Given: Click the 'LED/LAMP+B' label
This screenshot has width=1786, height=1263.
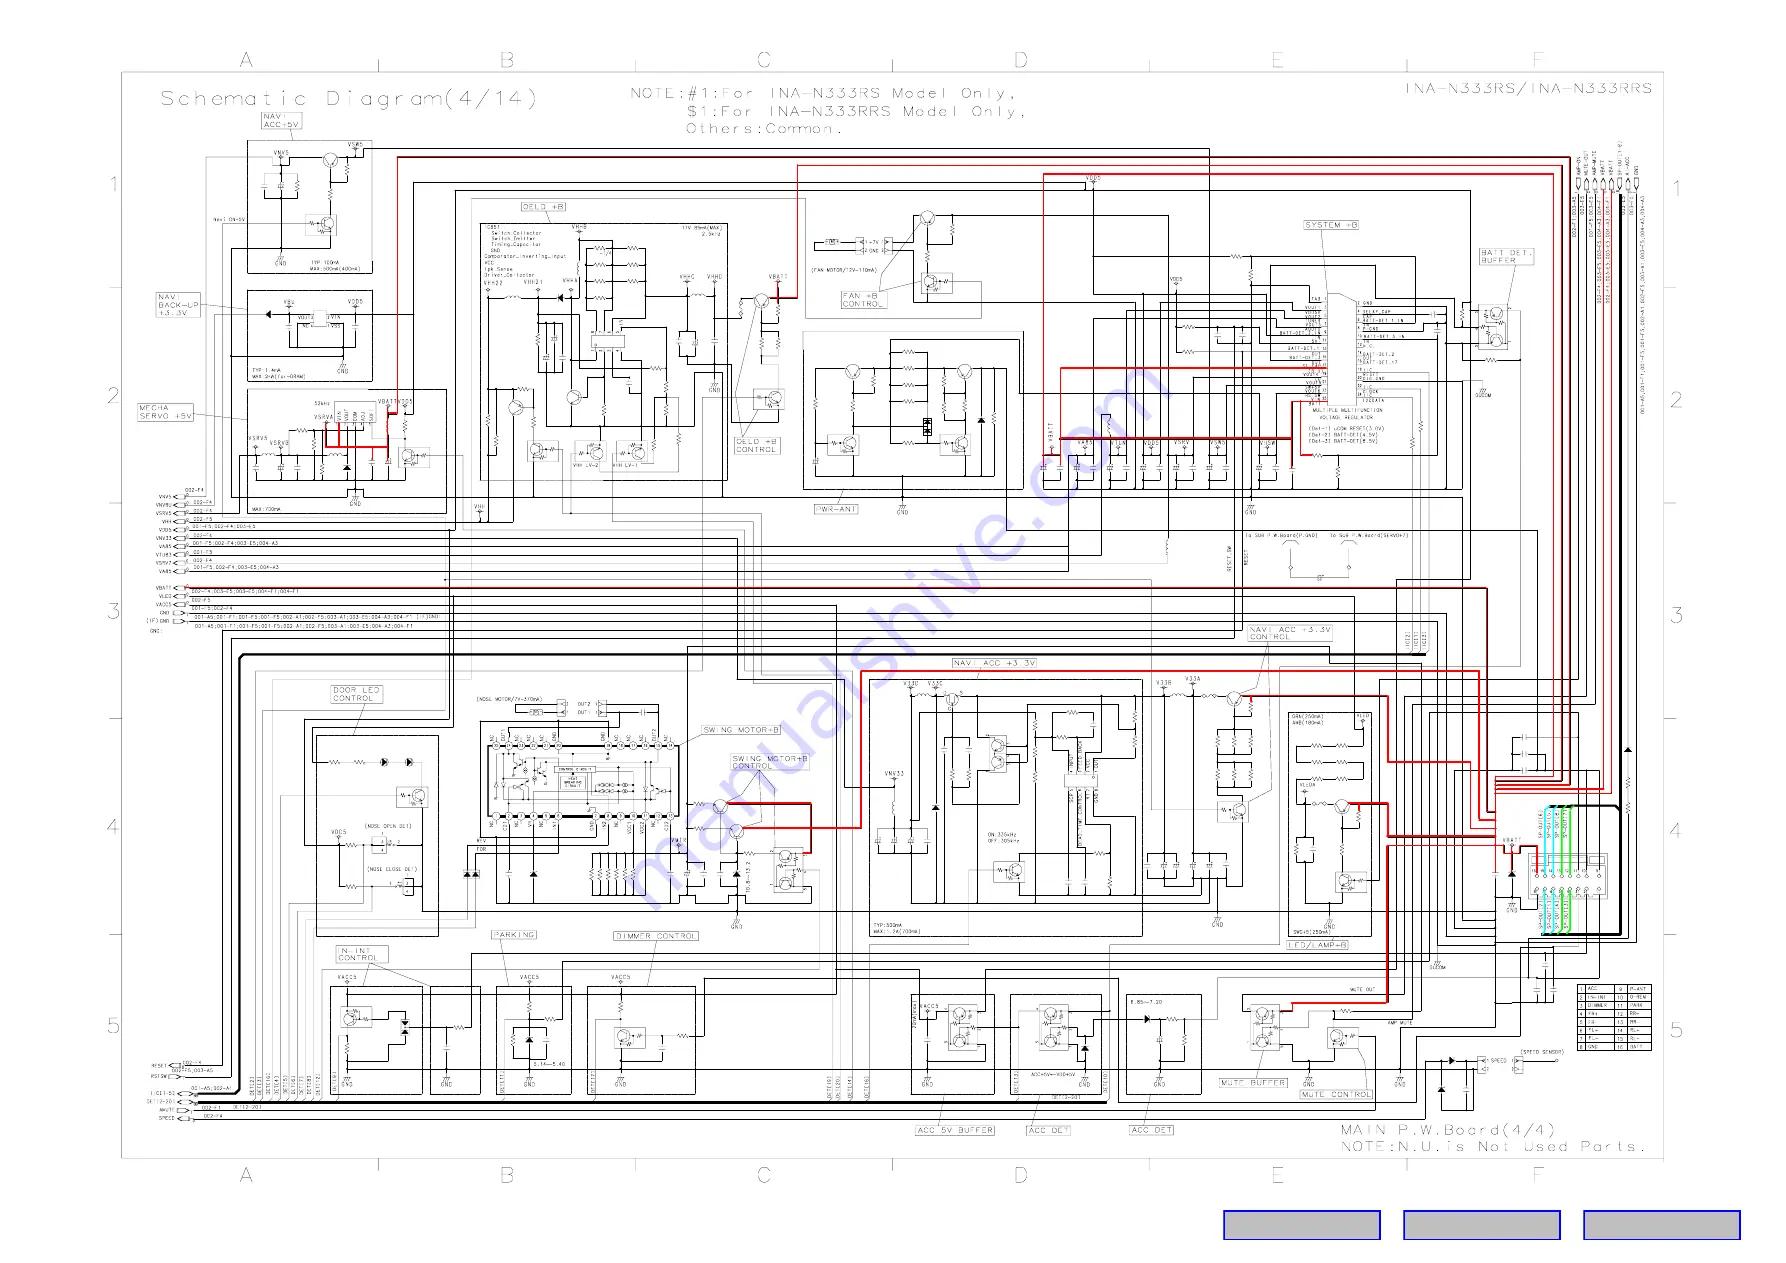Looking at the screenshot, I should tap(1317, 945).
